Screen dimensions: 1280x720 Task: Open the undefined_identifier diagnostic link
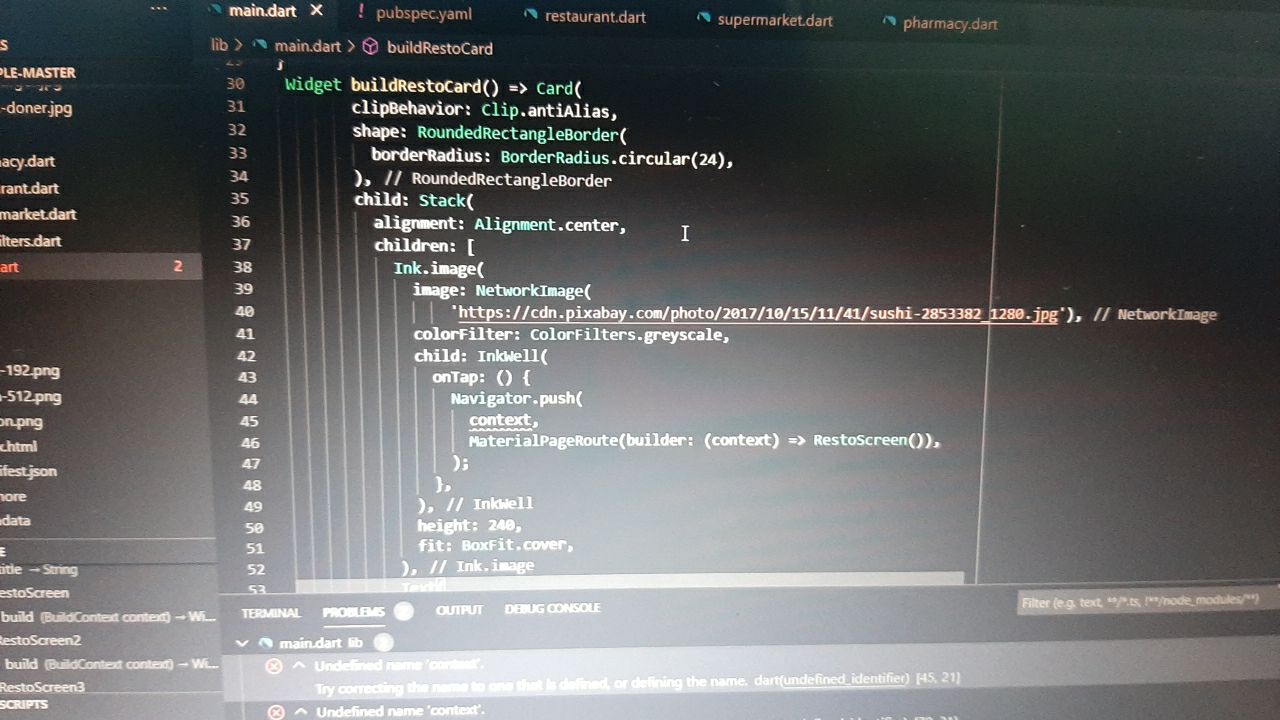pos(845,679)
